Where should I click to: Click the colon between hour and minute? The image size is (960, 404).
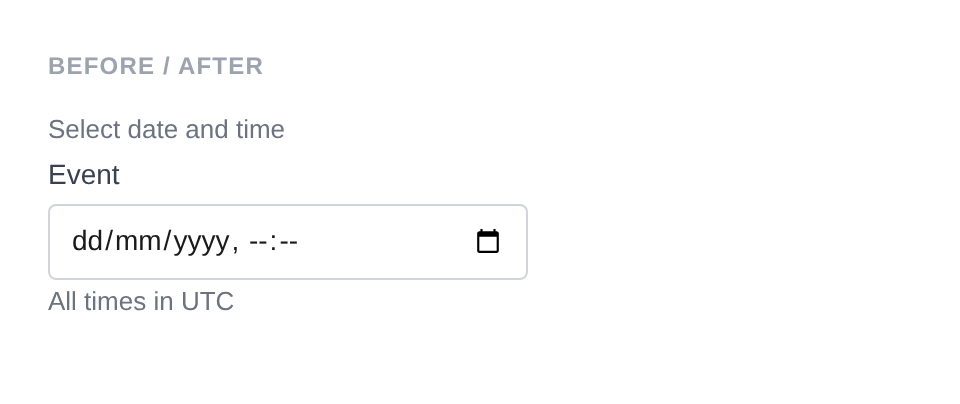coord(273,242)
